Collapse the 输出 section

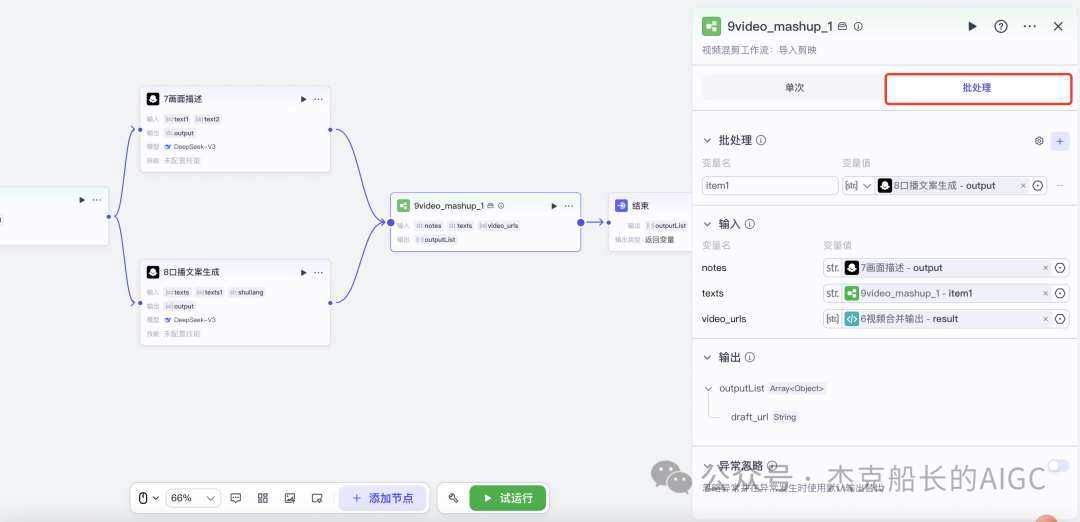click(707, 358)
